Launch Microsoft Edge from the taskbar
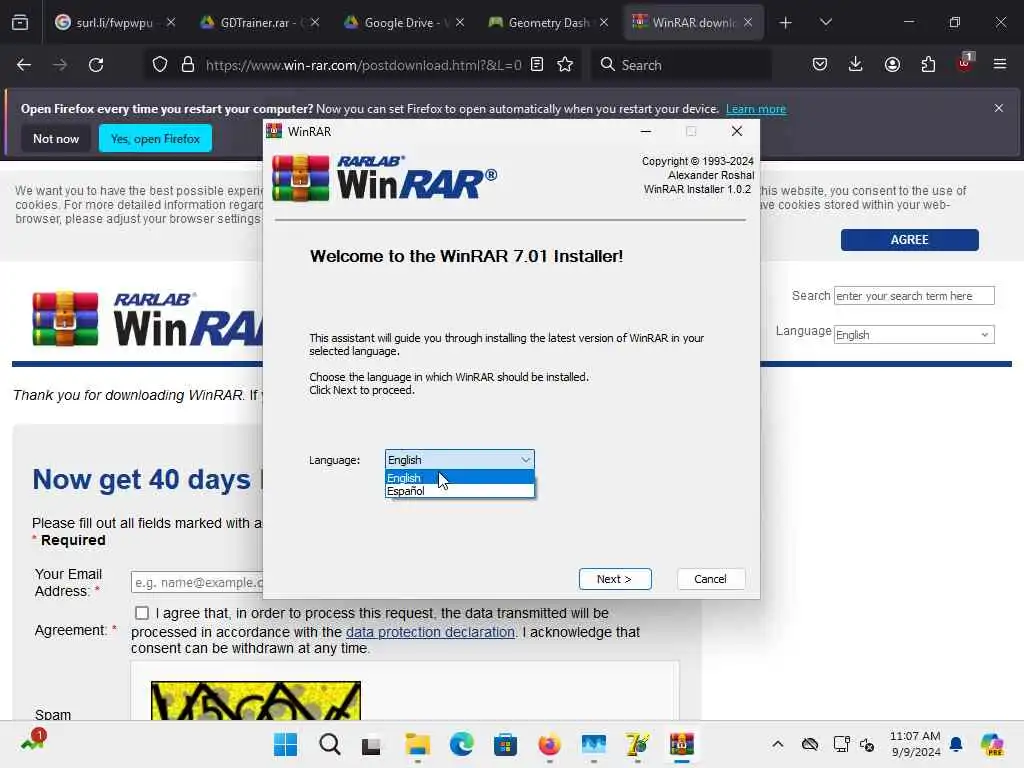Screen dimensions: 1024x768 pos(461,744)
